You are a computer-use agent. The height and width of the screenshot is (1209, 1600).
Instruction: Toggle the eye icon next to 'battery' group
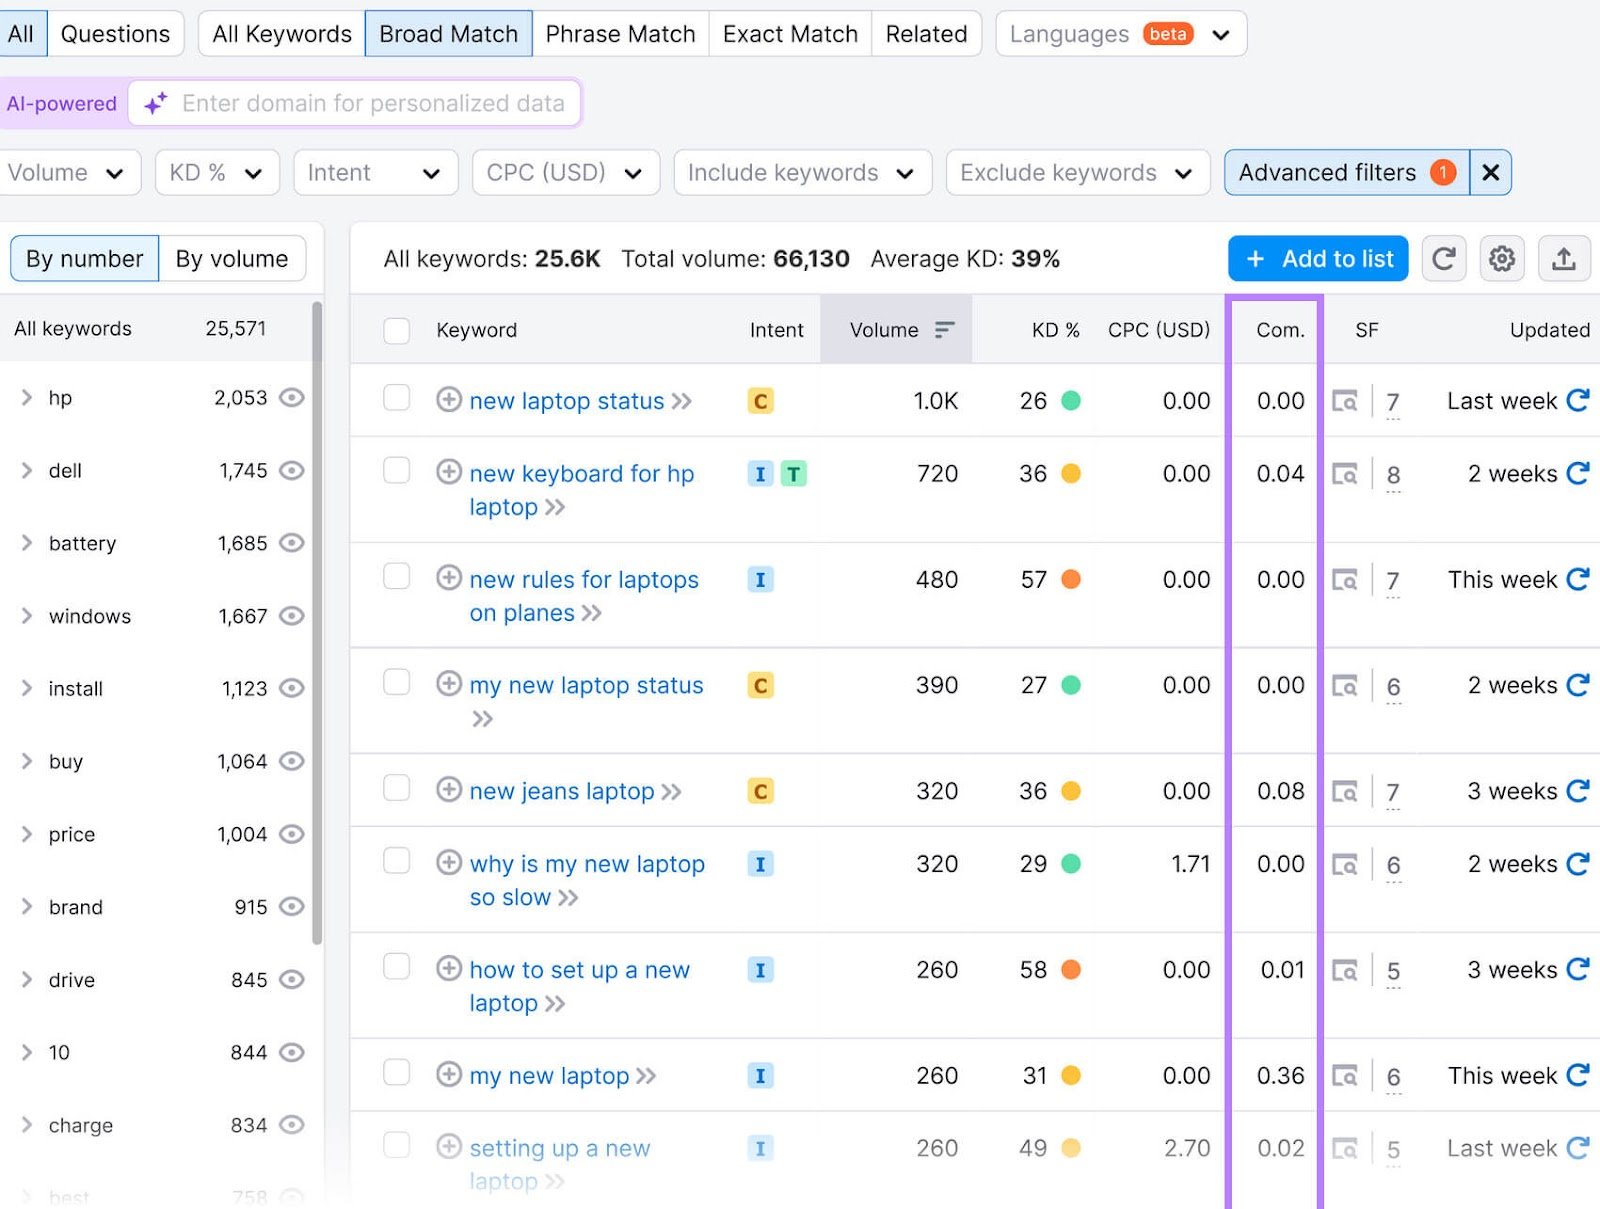tap(291, 543)
